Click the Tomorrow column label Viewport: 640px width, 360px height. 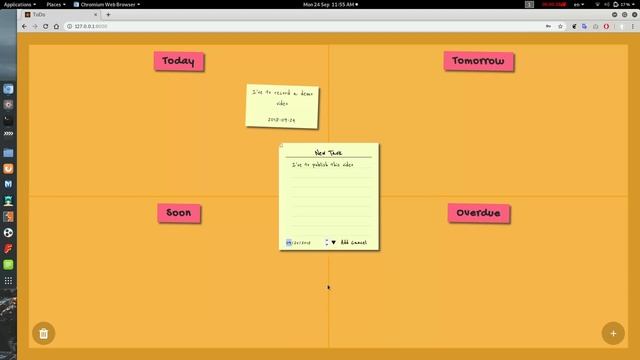pyautogui.click(x=478, y=61)
